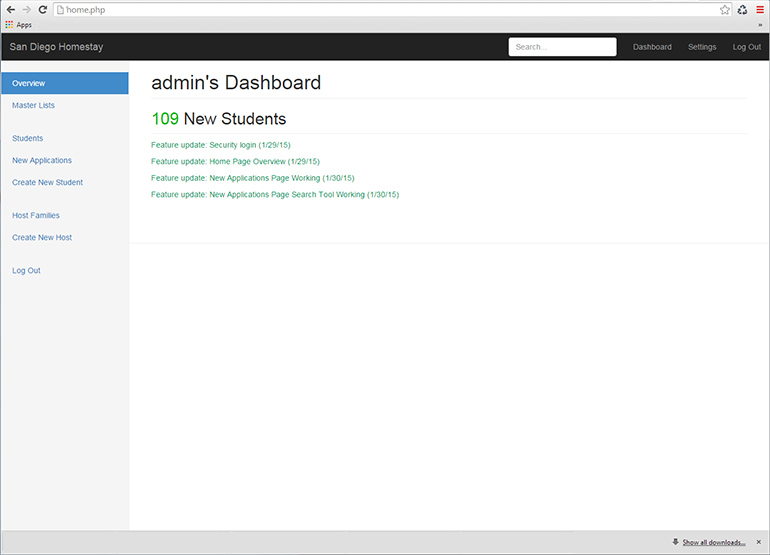This screenshot has width=770, height=555.
Task: Click the browser back arrow
Action: click(x=10, y=9)
